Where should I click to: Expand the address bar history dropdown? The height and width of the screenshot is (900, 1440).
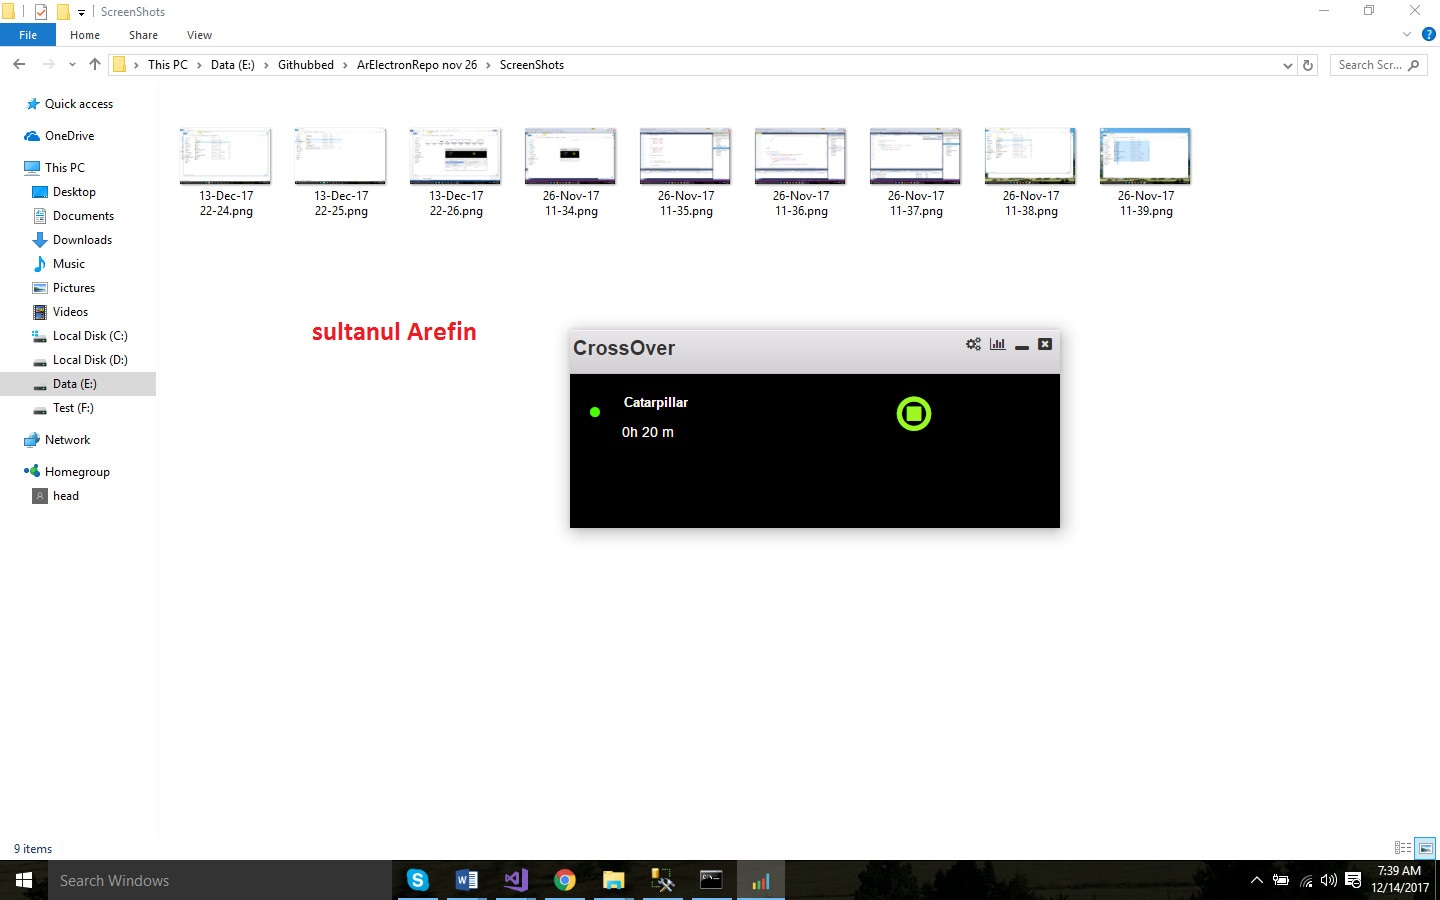1287,65
